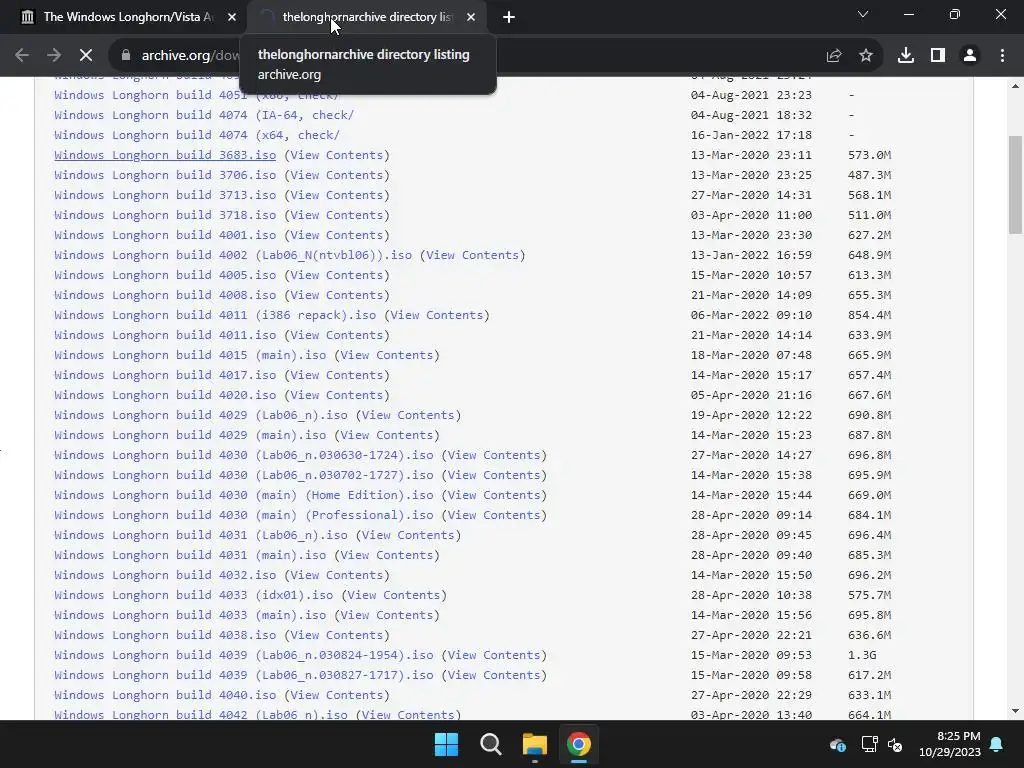
Task: Open build 4002 (Lab06_N(ntvbl06)).iso link
Action: (x=233, y=255)
